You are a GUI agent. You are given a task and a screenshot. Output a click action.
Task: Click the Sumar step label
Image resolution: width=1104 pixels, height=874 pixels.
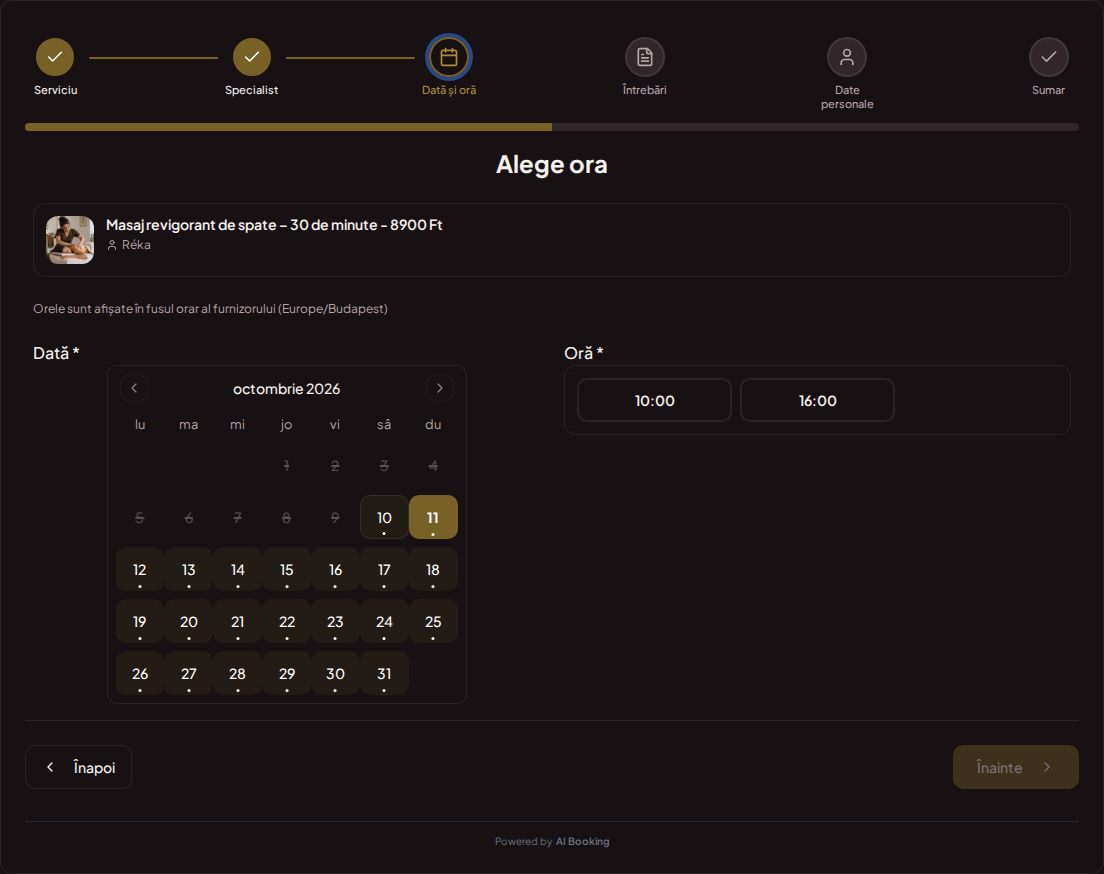(1048, 90)
